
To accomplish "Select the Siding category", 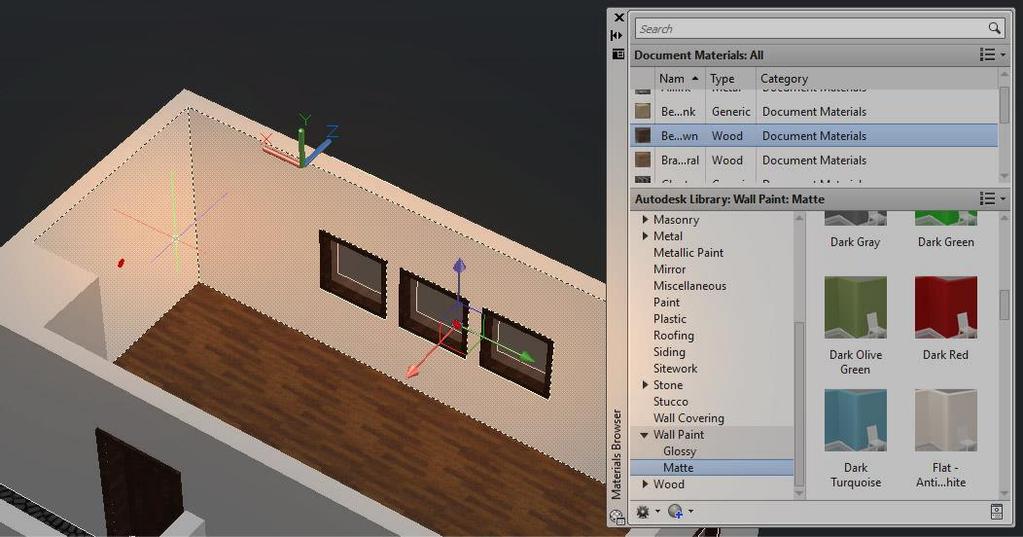I will point(669,352).
